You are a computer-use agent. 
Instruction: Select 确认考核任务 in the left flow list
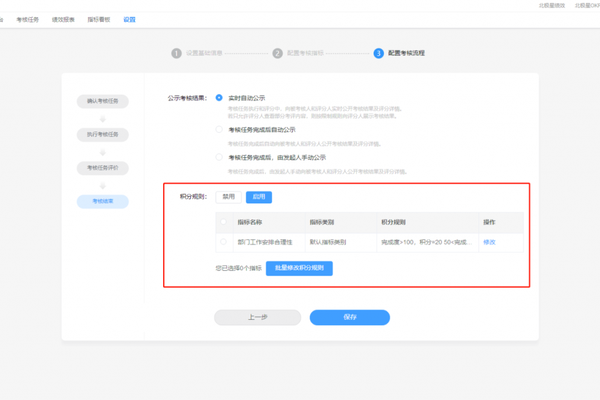click(x=103, y=101)
